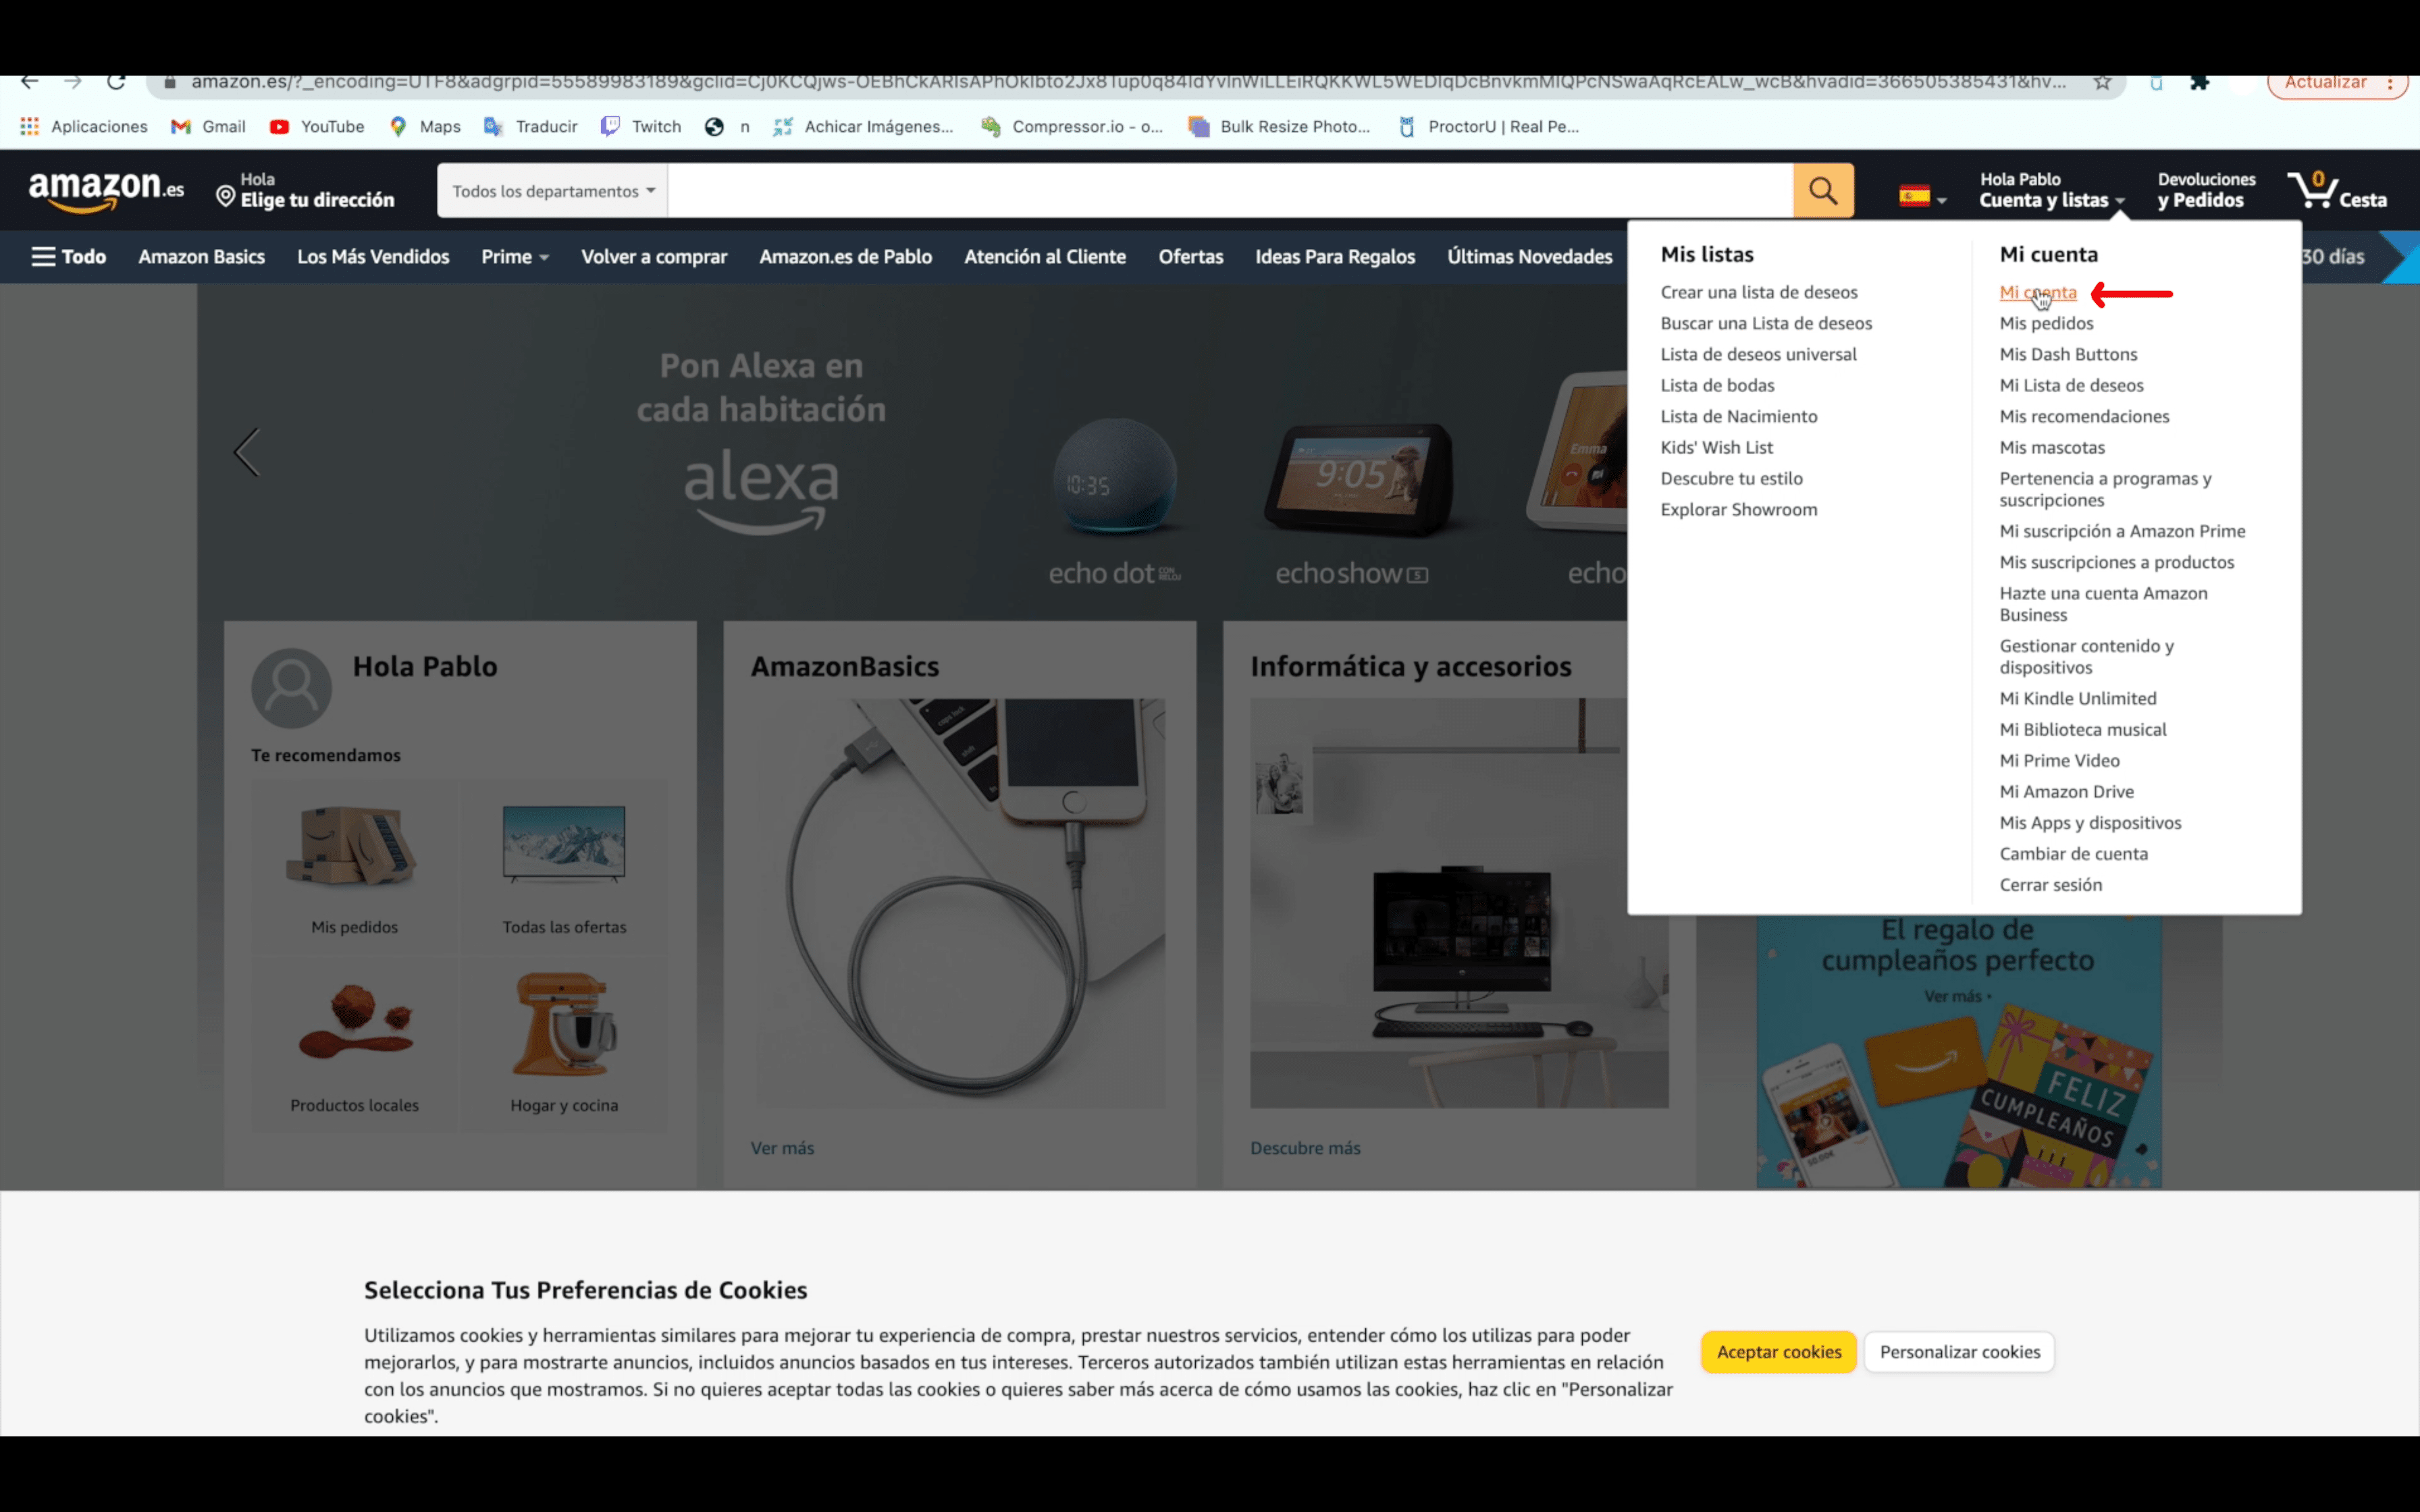Click the browser refresh icon
2420x1512 pixels.
117,82
